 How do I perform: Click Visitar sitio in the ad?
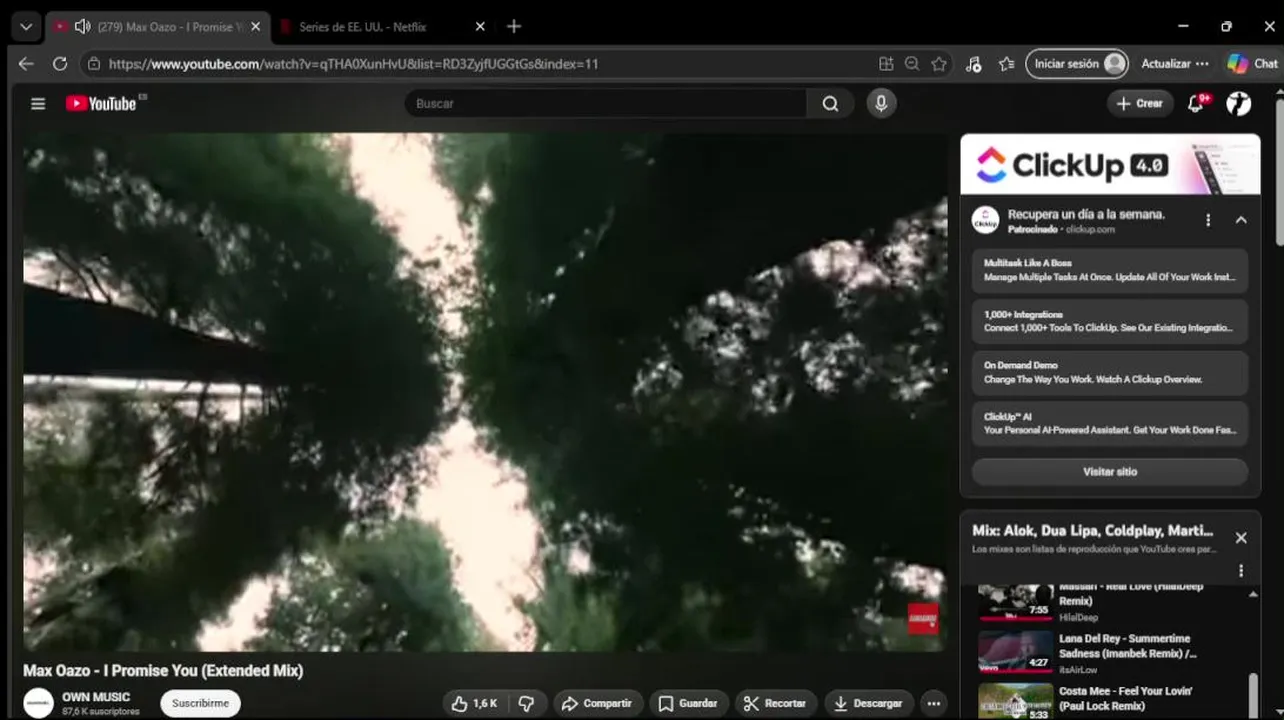tap(1110, 471)
